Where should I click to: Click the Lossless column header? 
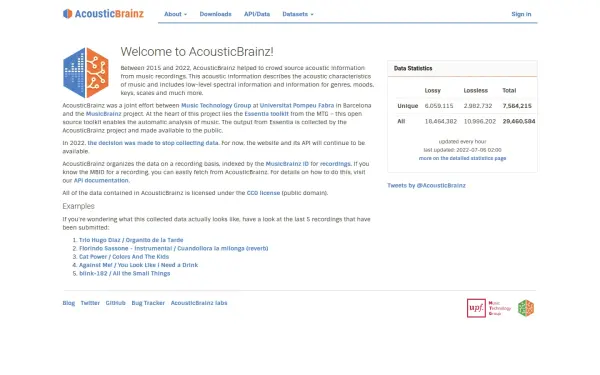[476, 91]
